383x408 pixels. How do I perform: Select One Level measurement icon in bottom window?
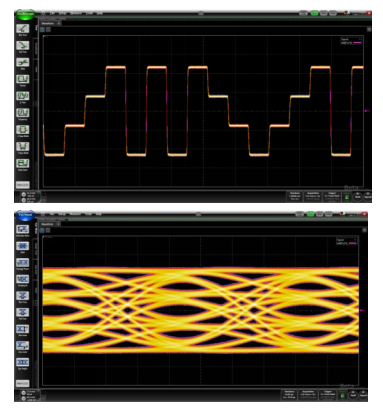point(23,329)
